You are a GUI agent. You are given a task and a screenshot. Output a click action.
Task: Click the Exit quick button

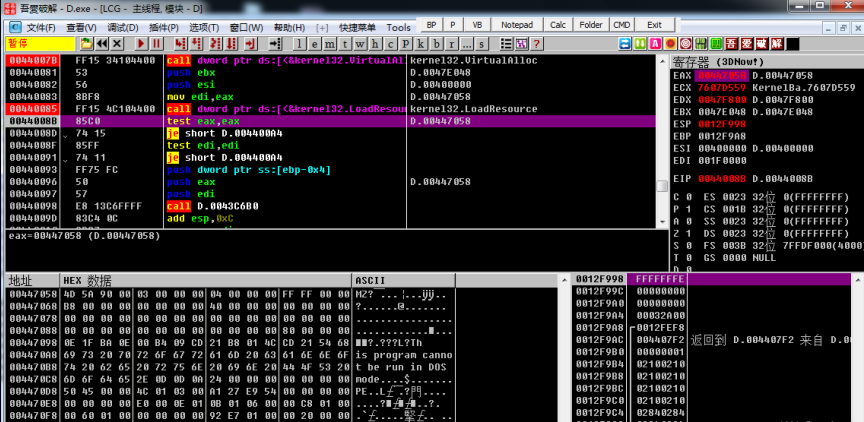pyautogui.click(x=655, y=25)
